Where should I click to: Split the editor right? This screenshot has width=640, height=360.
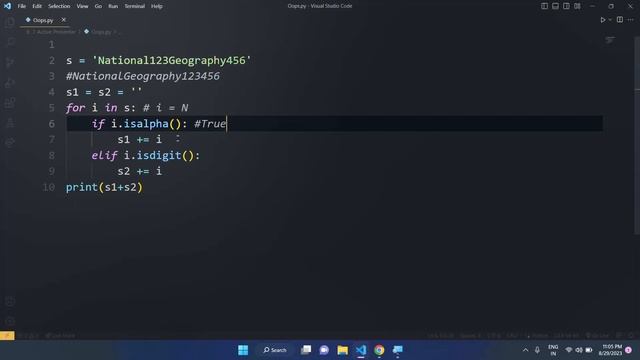tap(620, 20)
